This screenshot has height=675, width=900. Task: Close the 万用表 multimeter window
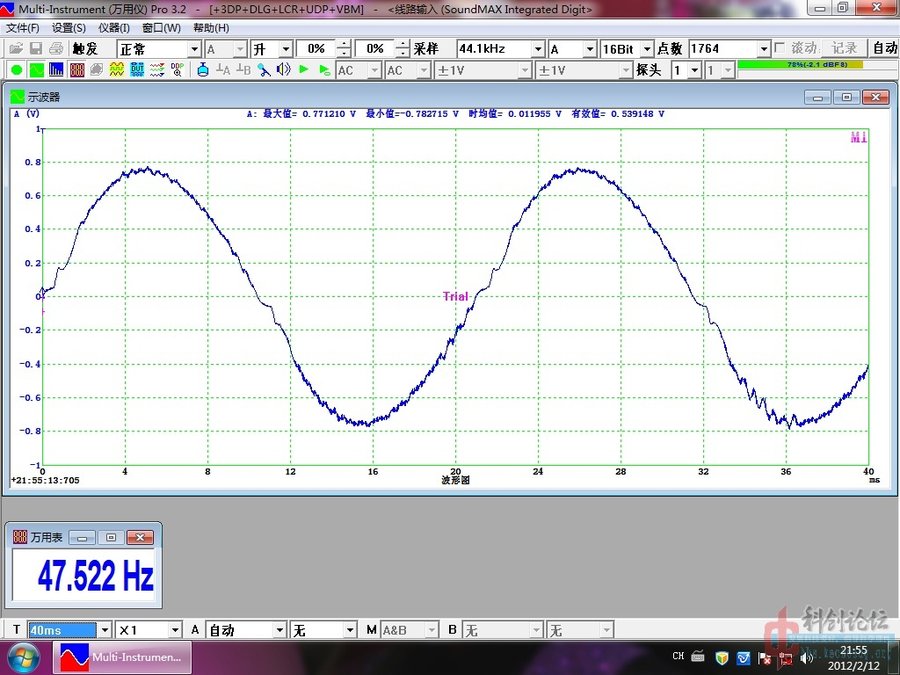point(139,537)
